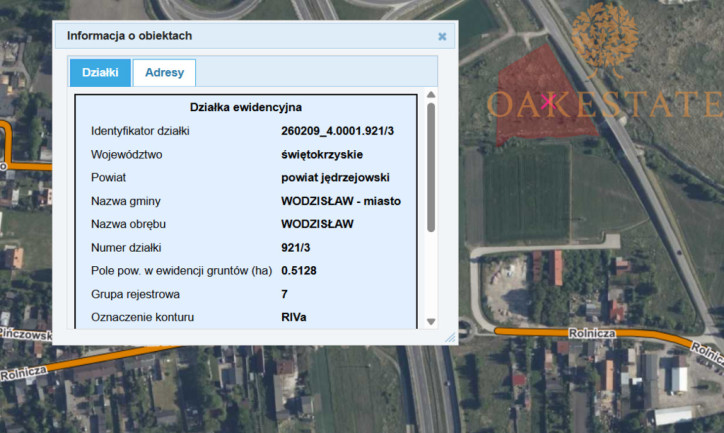Viewport: 724px width, 433px height.
Task: Click the vertical scrollbar thumb in the dialog
Action: [431, 167]
